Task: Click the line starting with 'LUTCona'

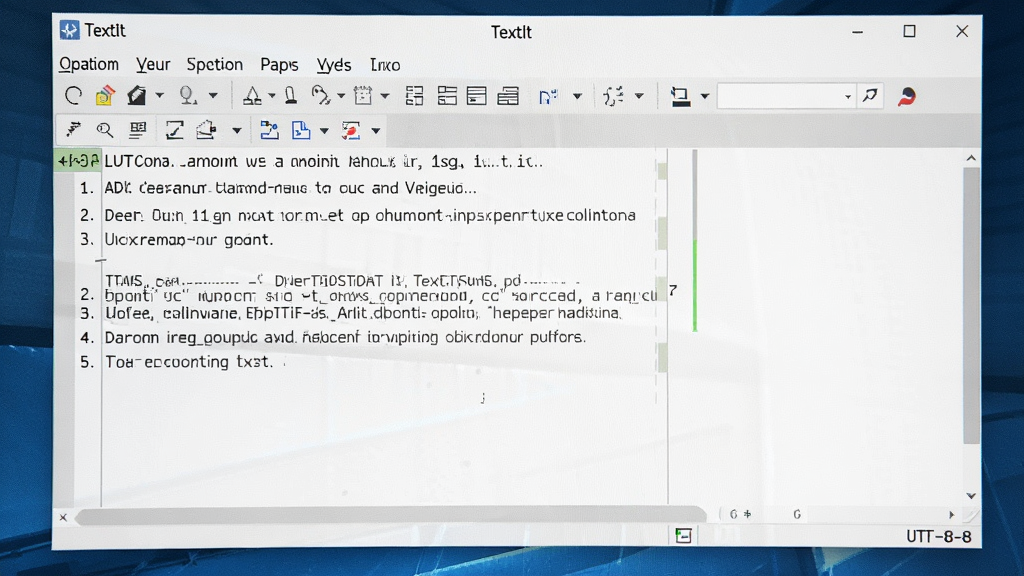Action: pos(324,161)
